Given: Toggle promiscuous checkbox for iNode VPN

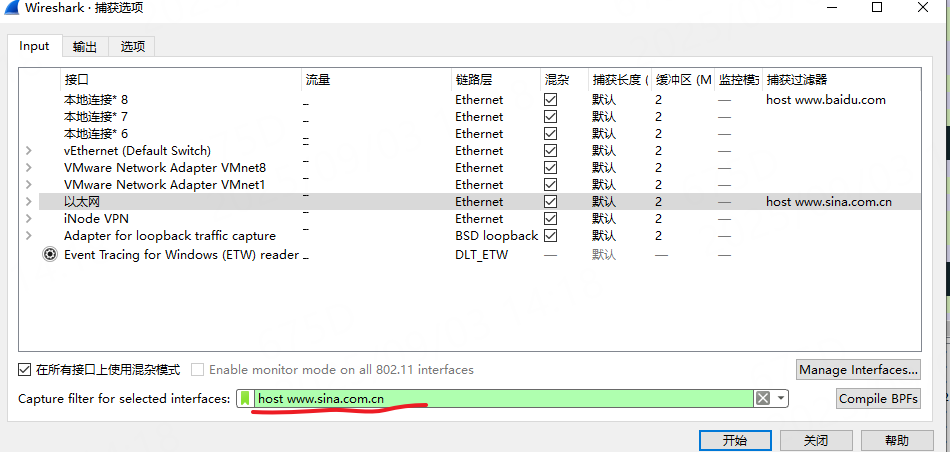Looking at the screenshot, I should 551,218.
